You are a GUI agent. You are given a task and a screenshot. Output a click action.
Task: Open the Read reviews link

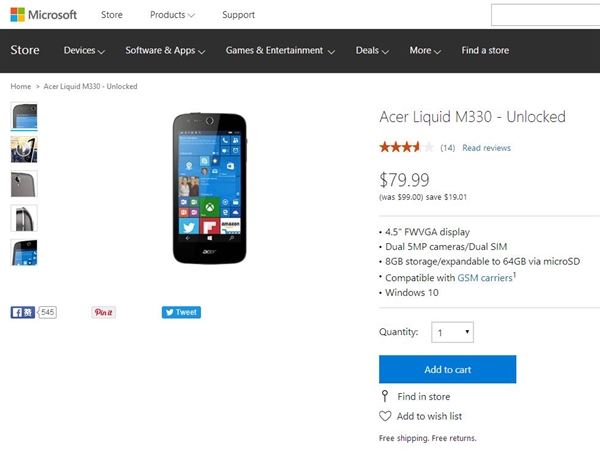[x=486, y=148]
